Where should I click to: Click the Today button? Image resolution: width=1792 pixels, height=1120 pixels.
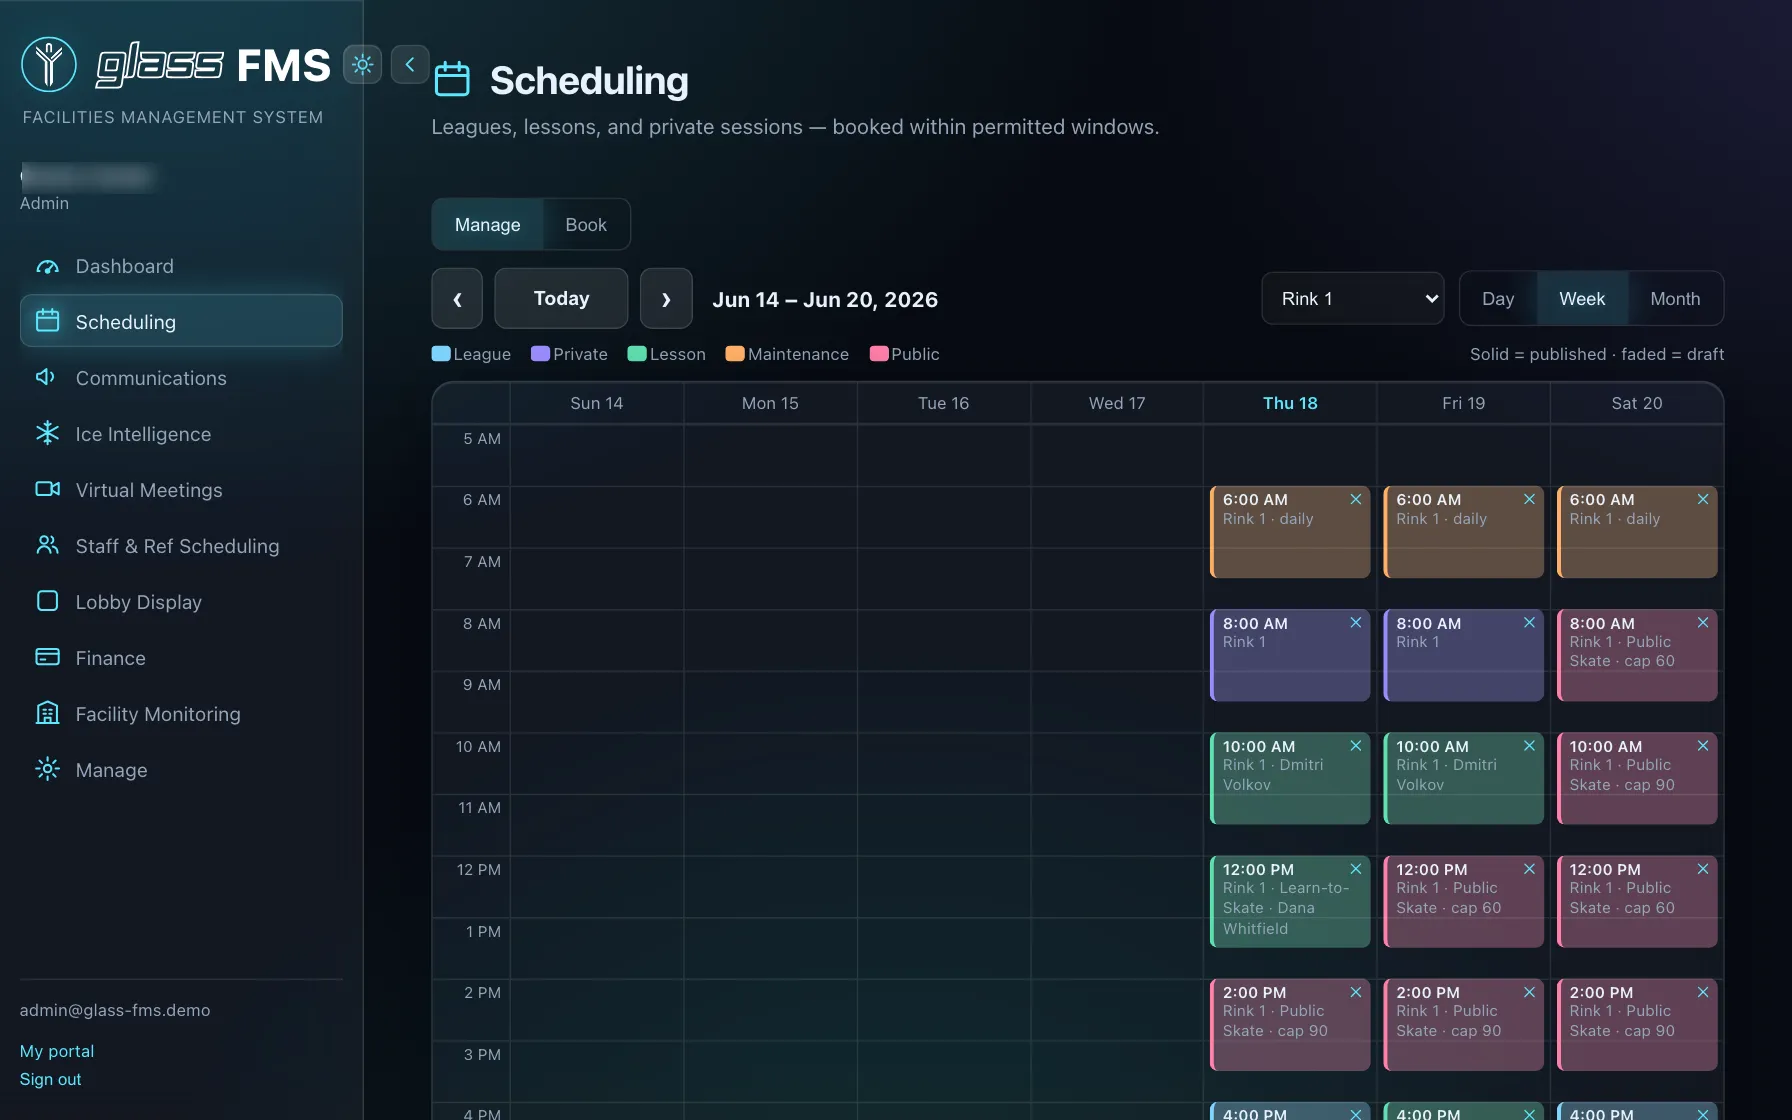(x=561, y=298)
